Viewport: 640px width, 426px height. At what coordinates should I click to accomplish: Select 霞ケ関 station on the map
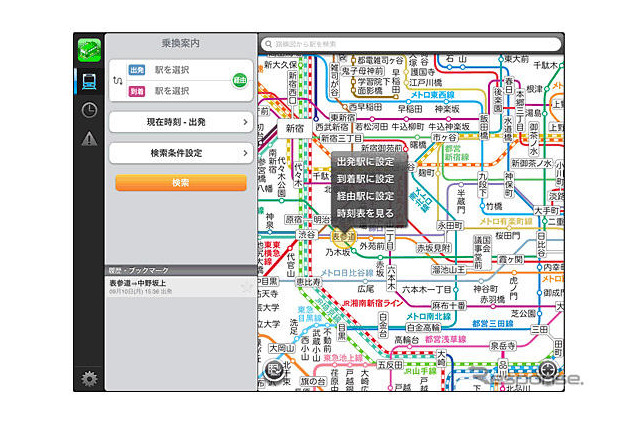pos(510,260)
